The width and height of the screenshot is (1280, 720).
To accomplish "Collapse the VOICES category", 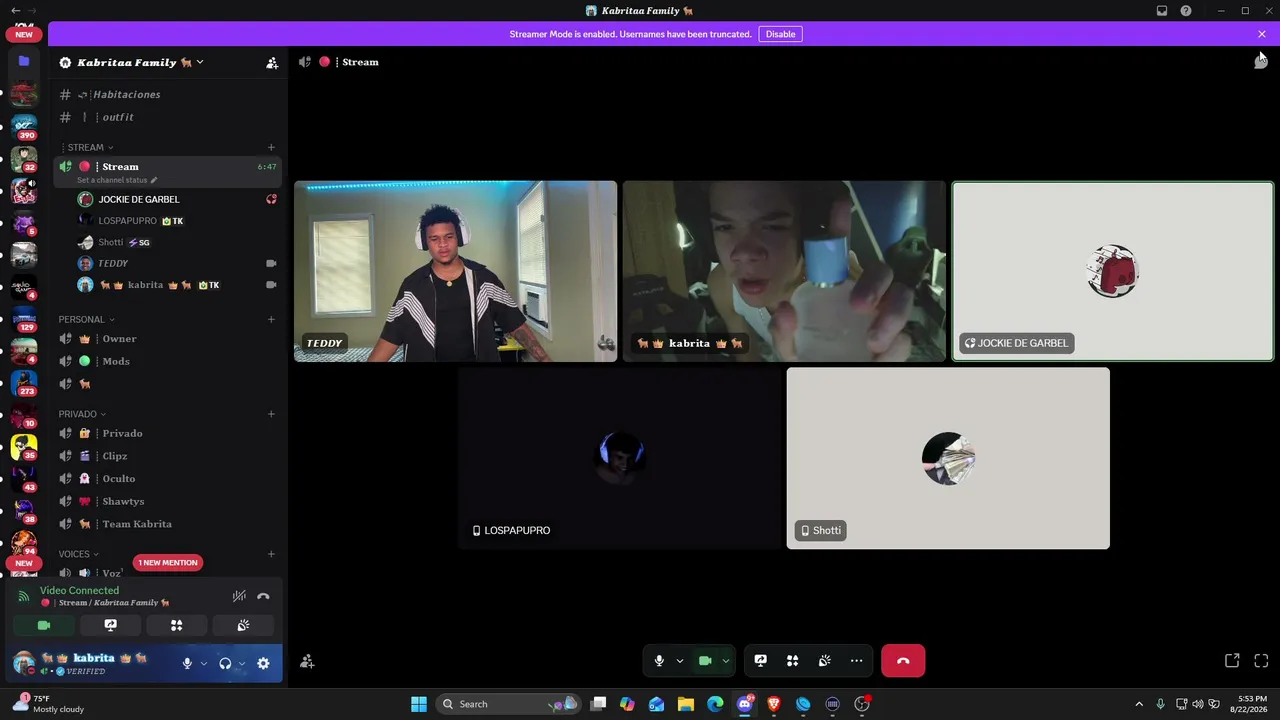I will [79, 554].
